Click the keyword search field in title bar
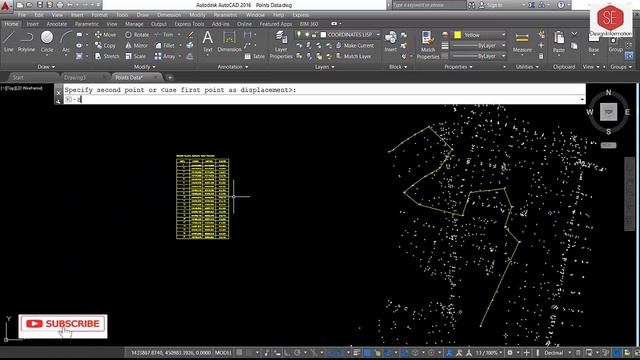This screenshot has height=360, width=640. point(429,5)
